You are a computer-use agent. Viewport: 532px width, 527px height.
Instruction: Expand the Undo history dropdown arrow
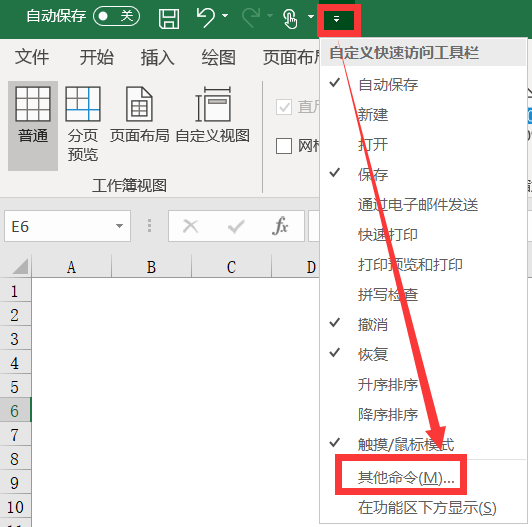[225, 16]
